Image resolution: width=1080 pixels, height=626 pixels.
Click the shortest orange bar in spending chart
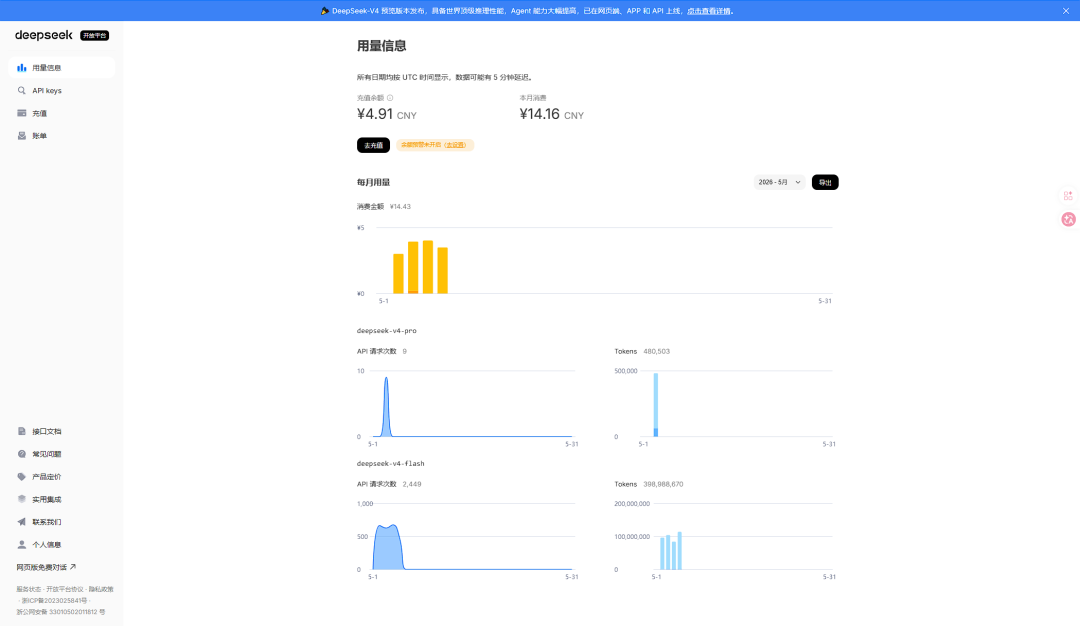click(398, 274)
